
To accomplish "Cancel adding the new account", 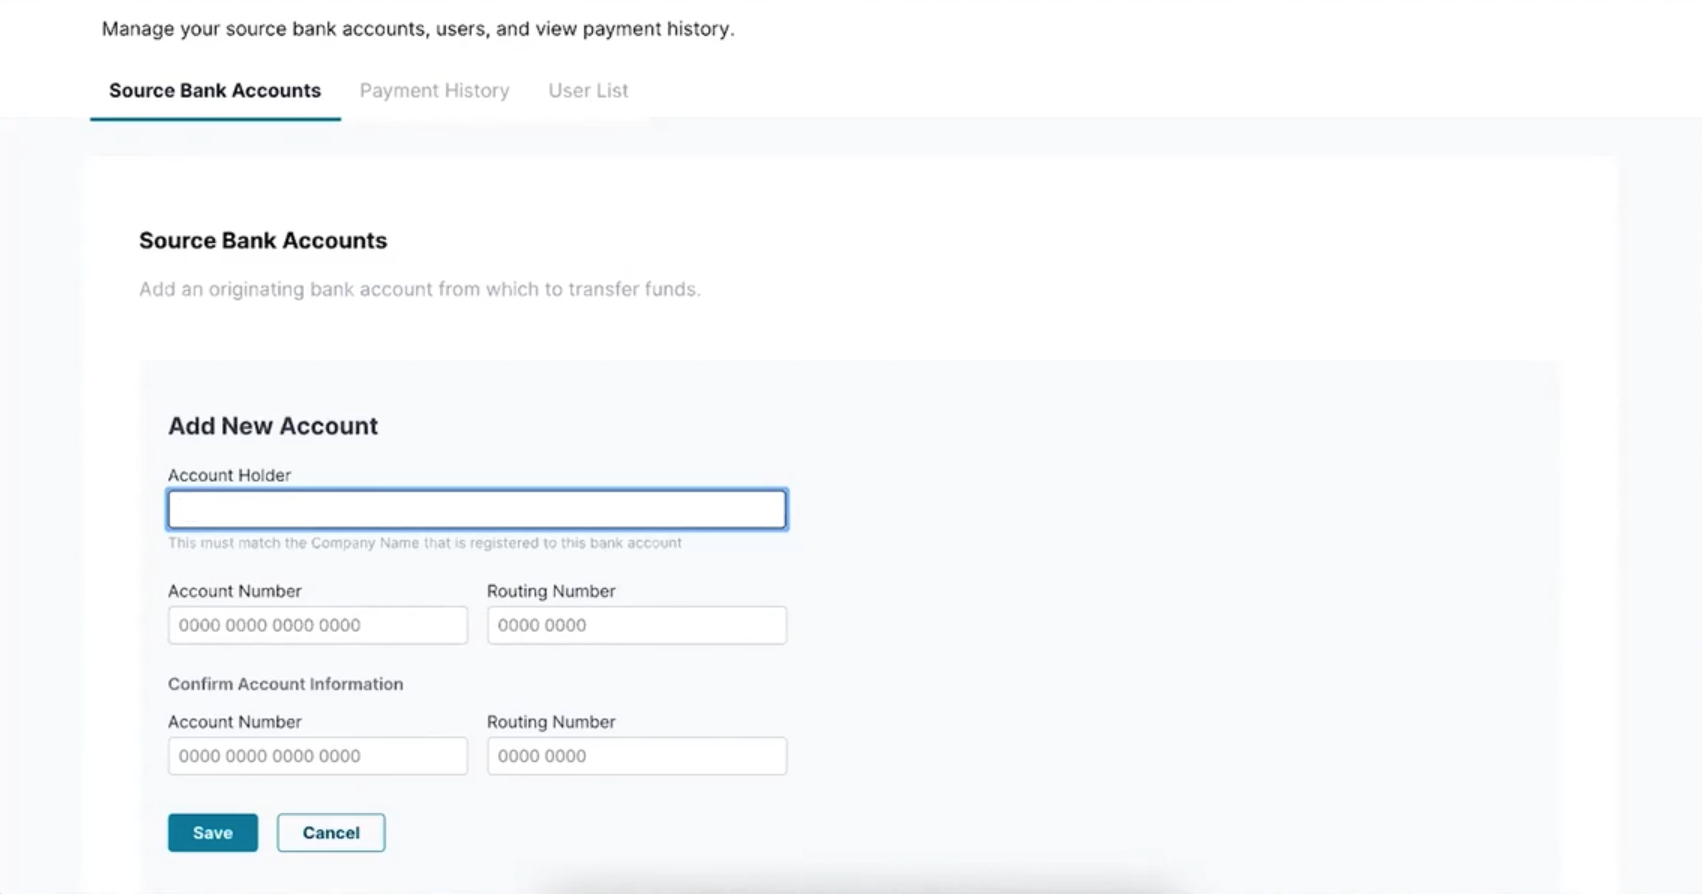I will point(331,833).
